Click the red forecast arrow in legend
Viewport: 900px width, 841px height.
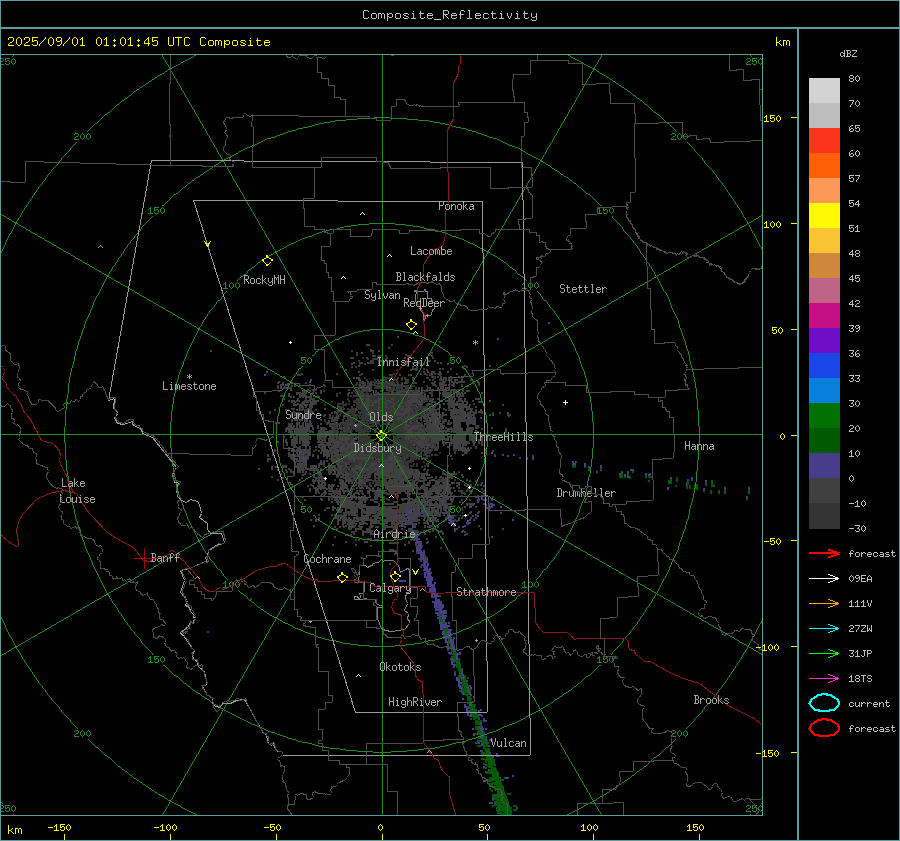pos(824,553)
